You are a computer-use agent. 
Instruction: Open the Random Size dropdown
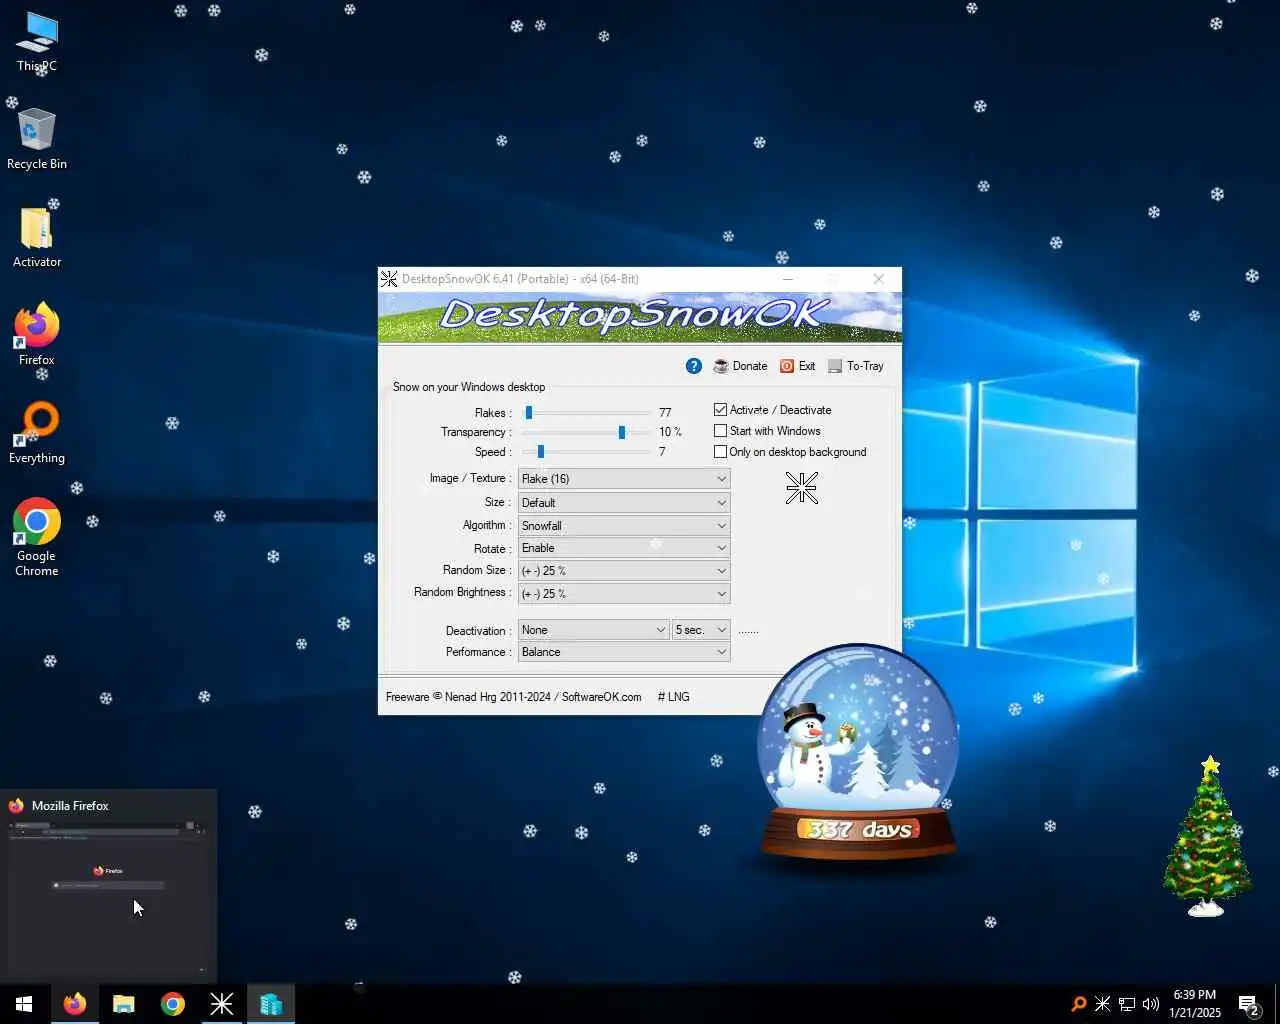(x=624, y=571)
